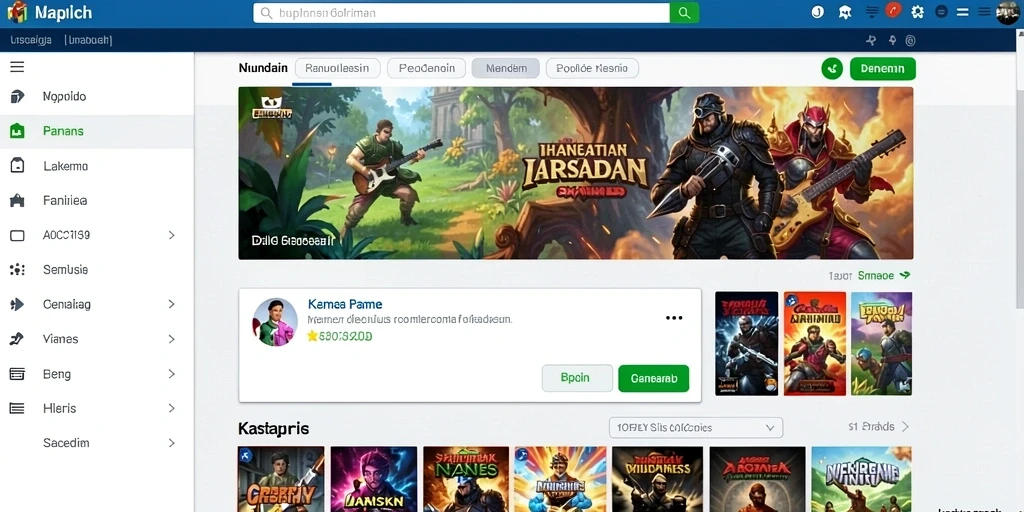Open the featured game banner
Screen dimensions: 1024x512
(x=575, y=173)
